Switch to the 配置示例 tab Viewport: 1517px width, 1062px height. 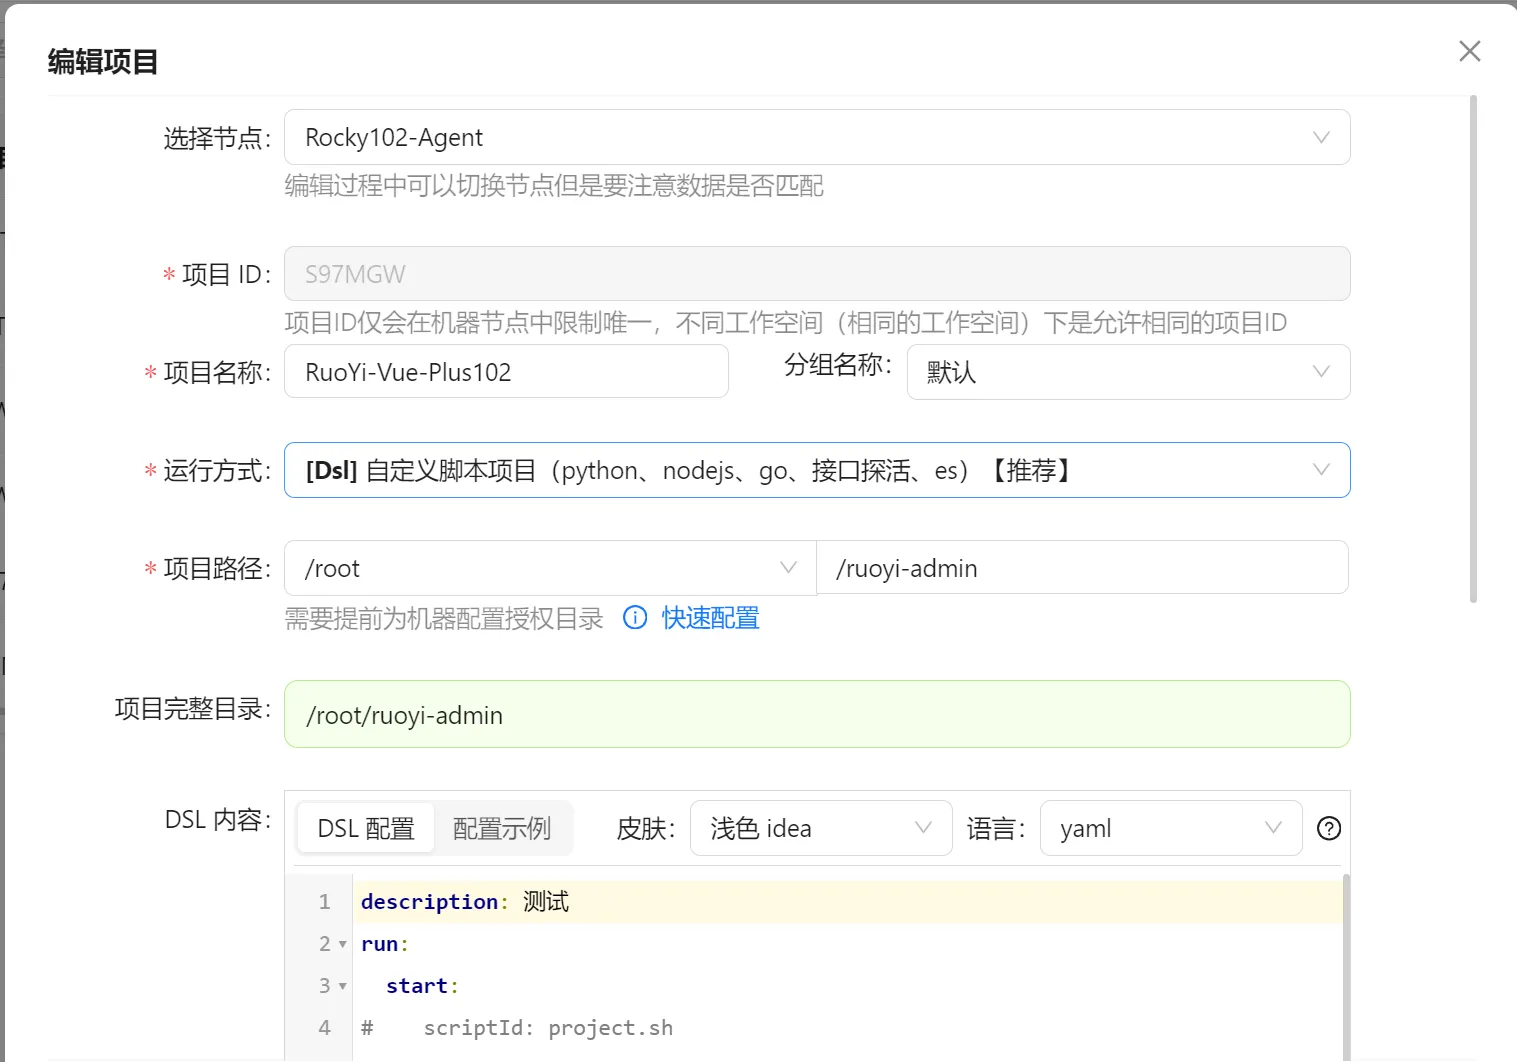(x=502, y=828)
